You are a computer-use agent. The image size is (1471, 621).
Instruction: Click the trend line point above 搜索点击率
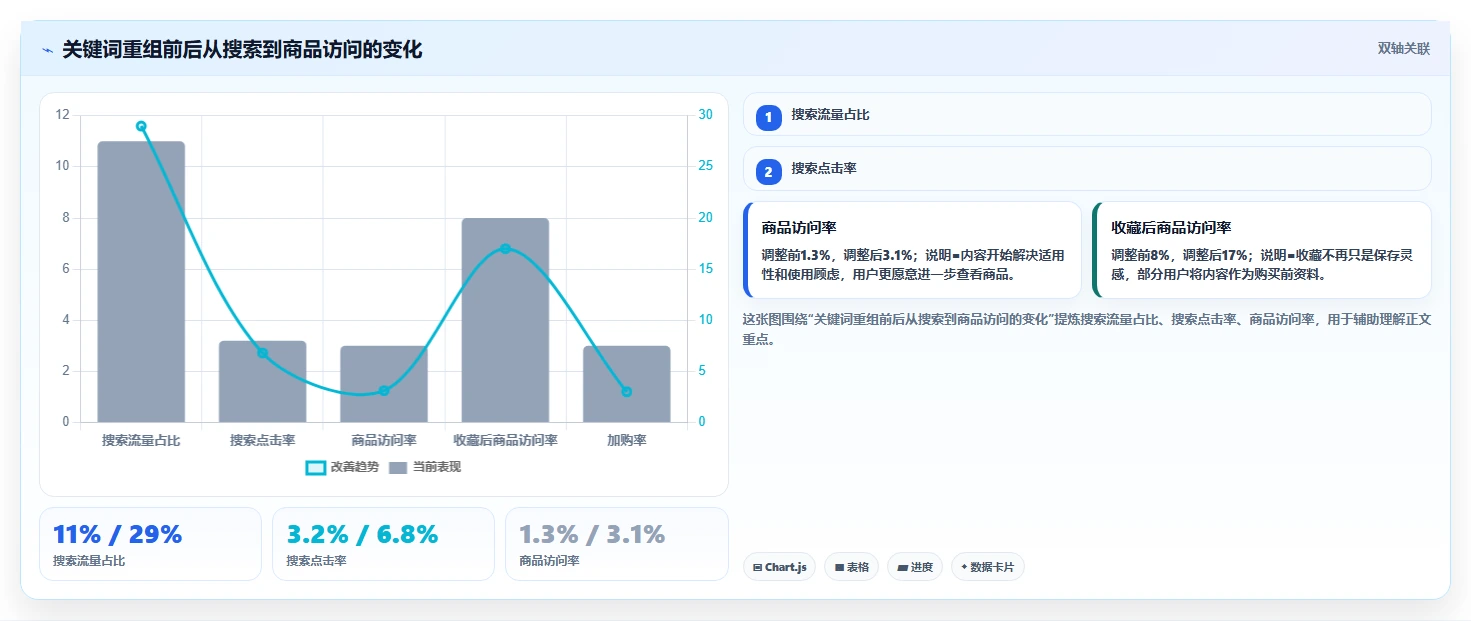pyautogui.click(x=263, y=353)
